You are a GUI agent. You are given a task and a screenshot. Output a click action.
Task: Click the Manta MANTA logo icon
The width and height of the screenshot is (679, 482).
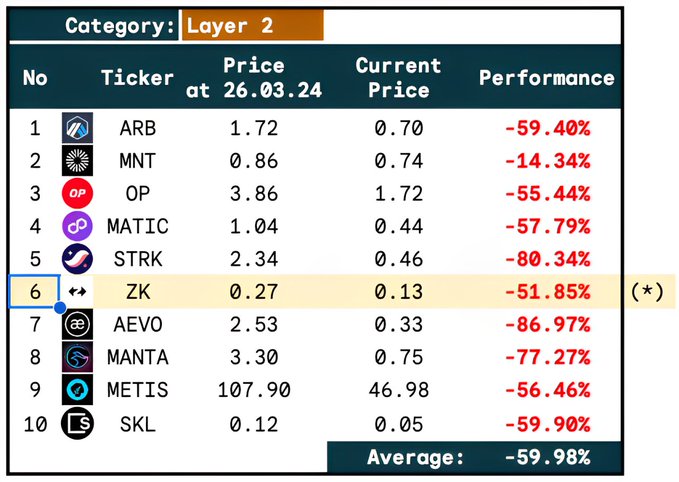77,357
